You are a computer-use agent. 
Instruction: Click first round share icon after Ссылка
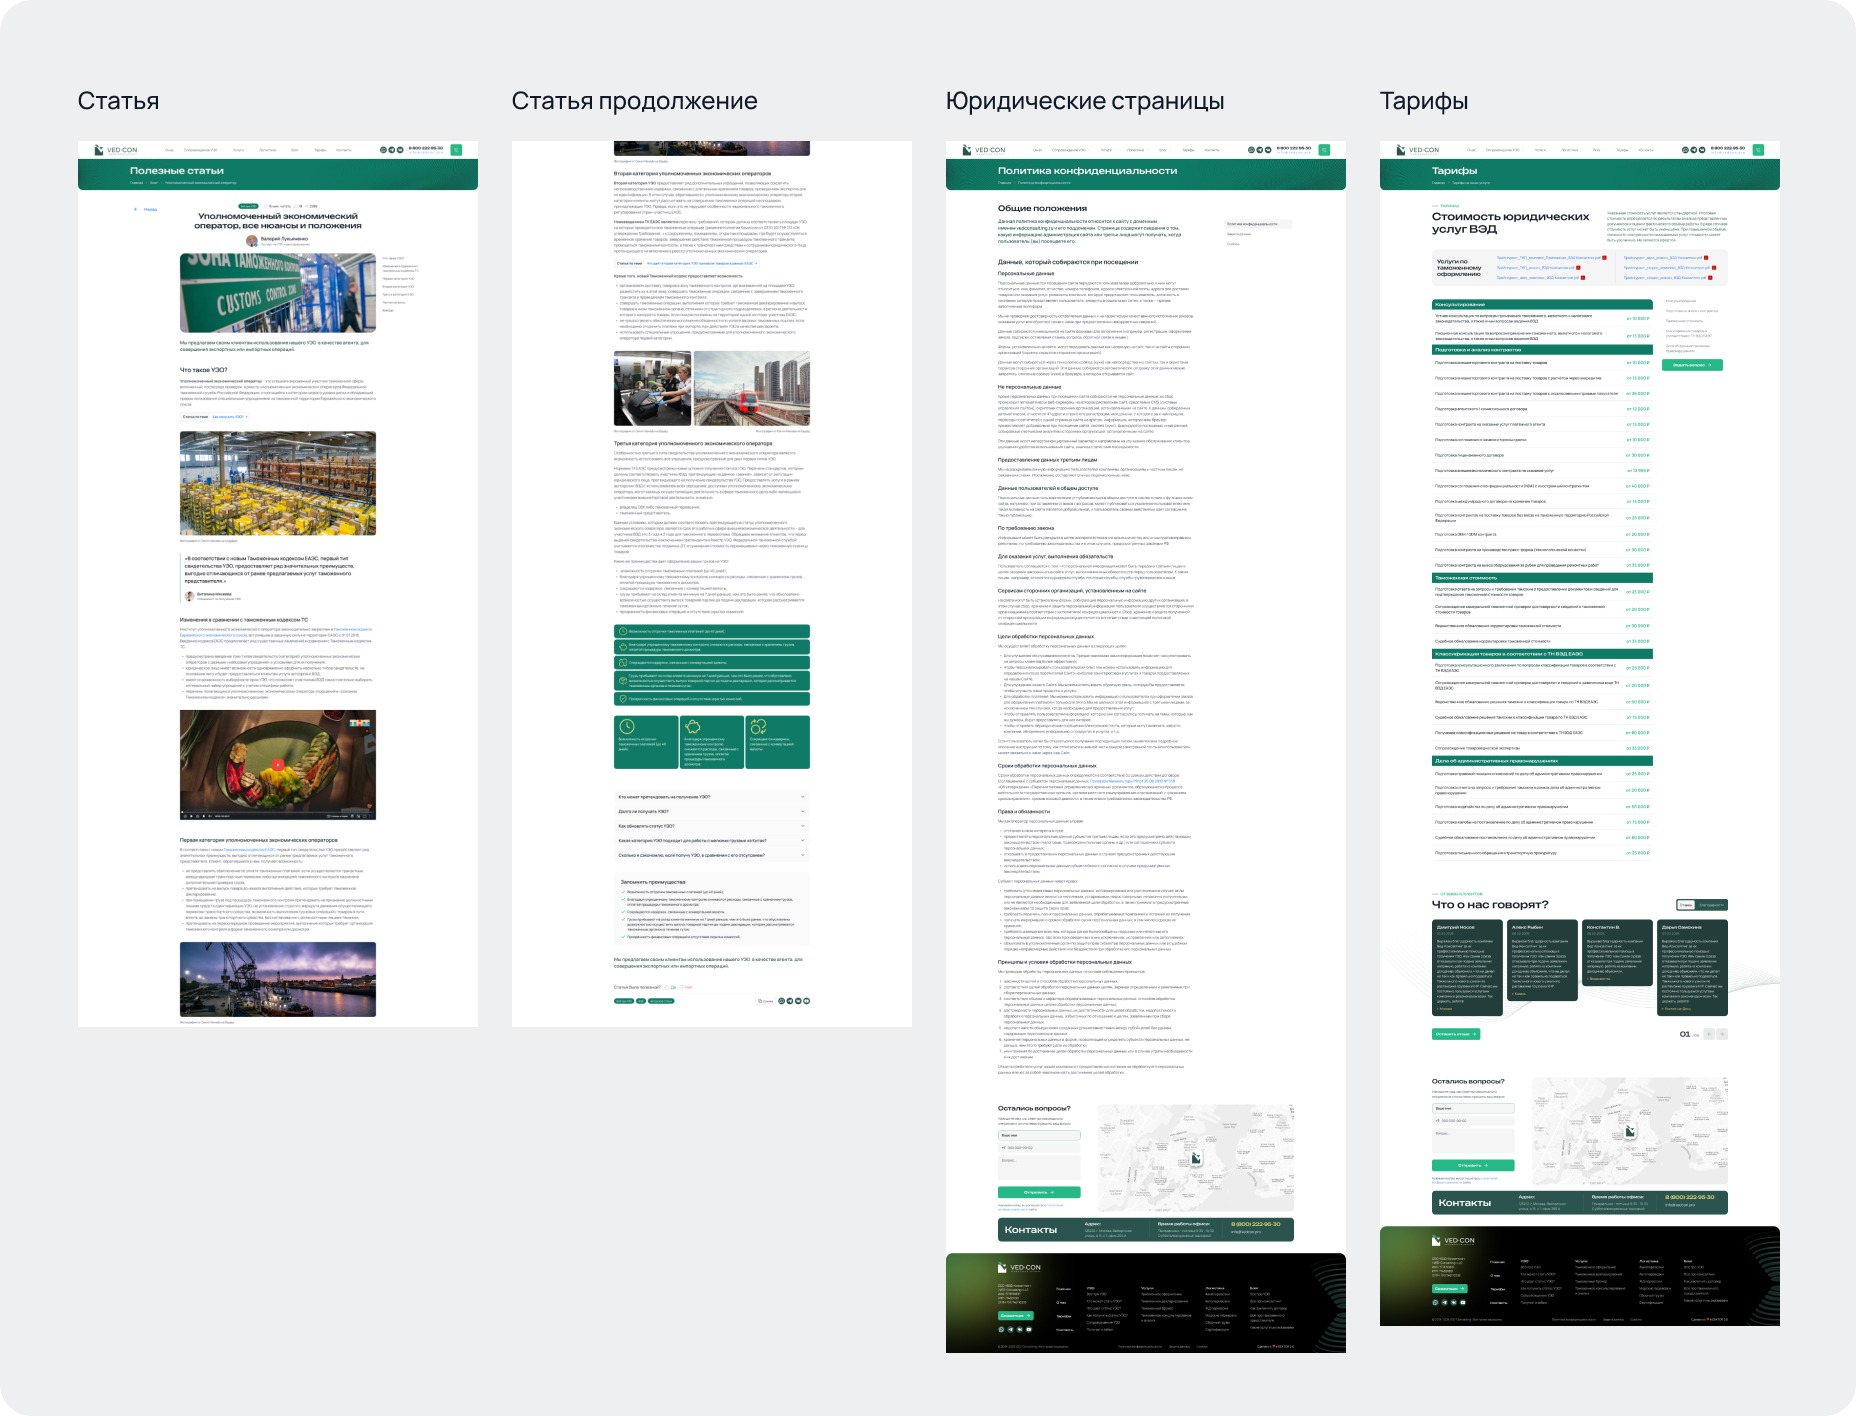783,1000
